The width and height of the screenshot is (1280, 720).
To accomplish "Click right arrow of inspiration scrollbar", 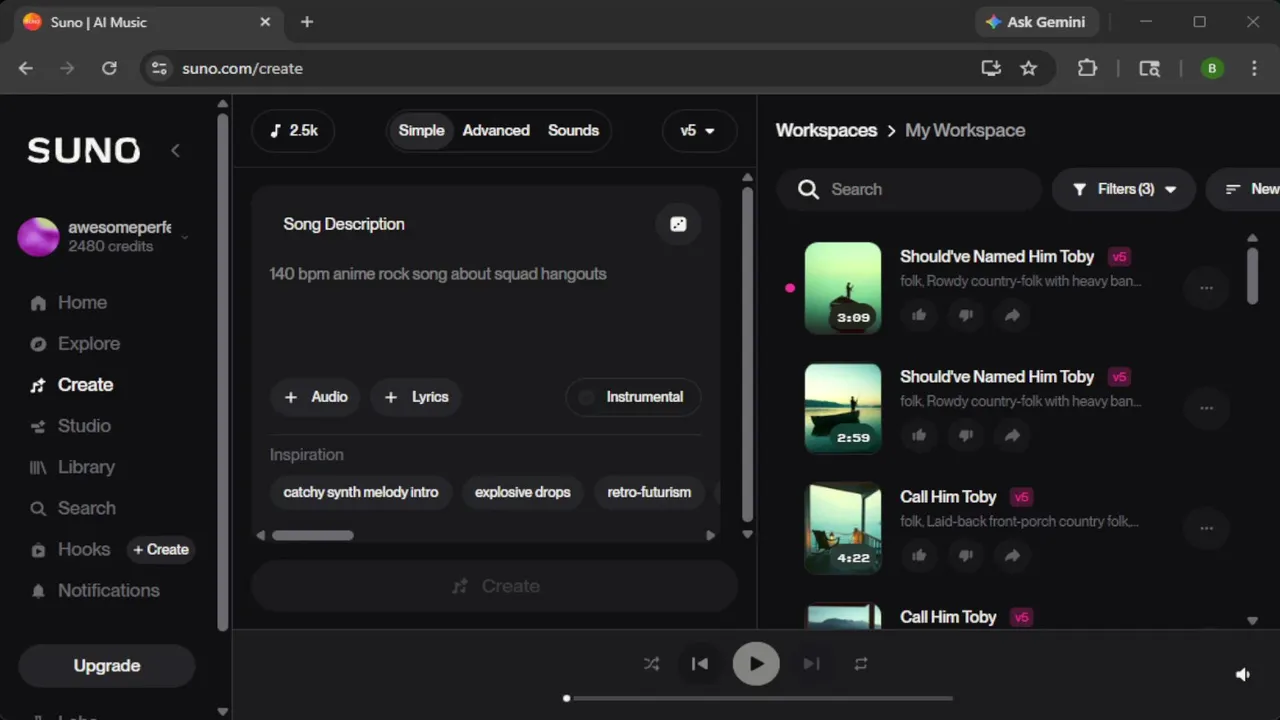I will pyautogui.click(x=710, y=535).
